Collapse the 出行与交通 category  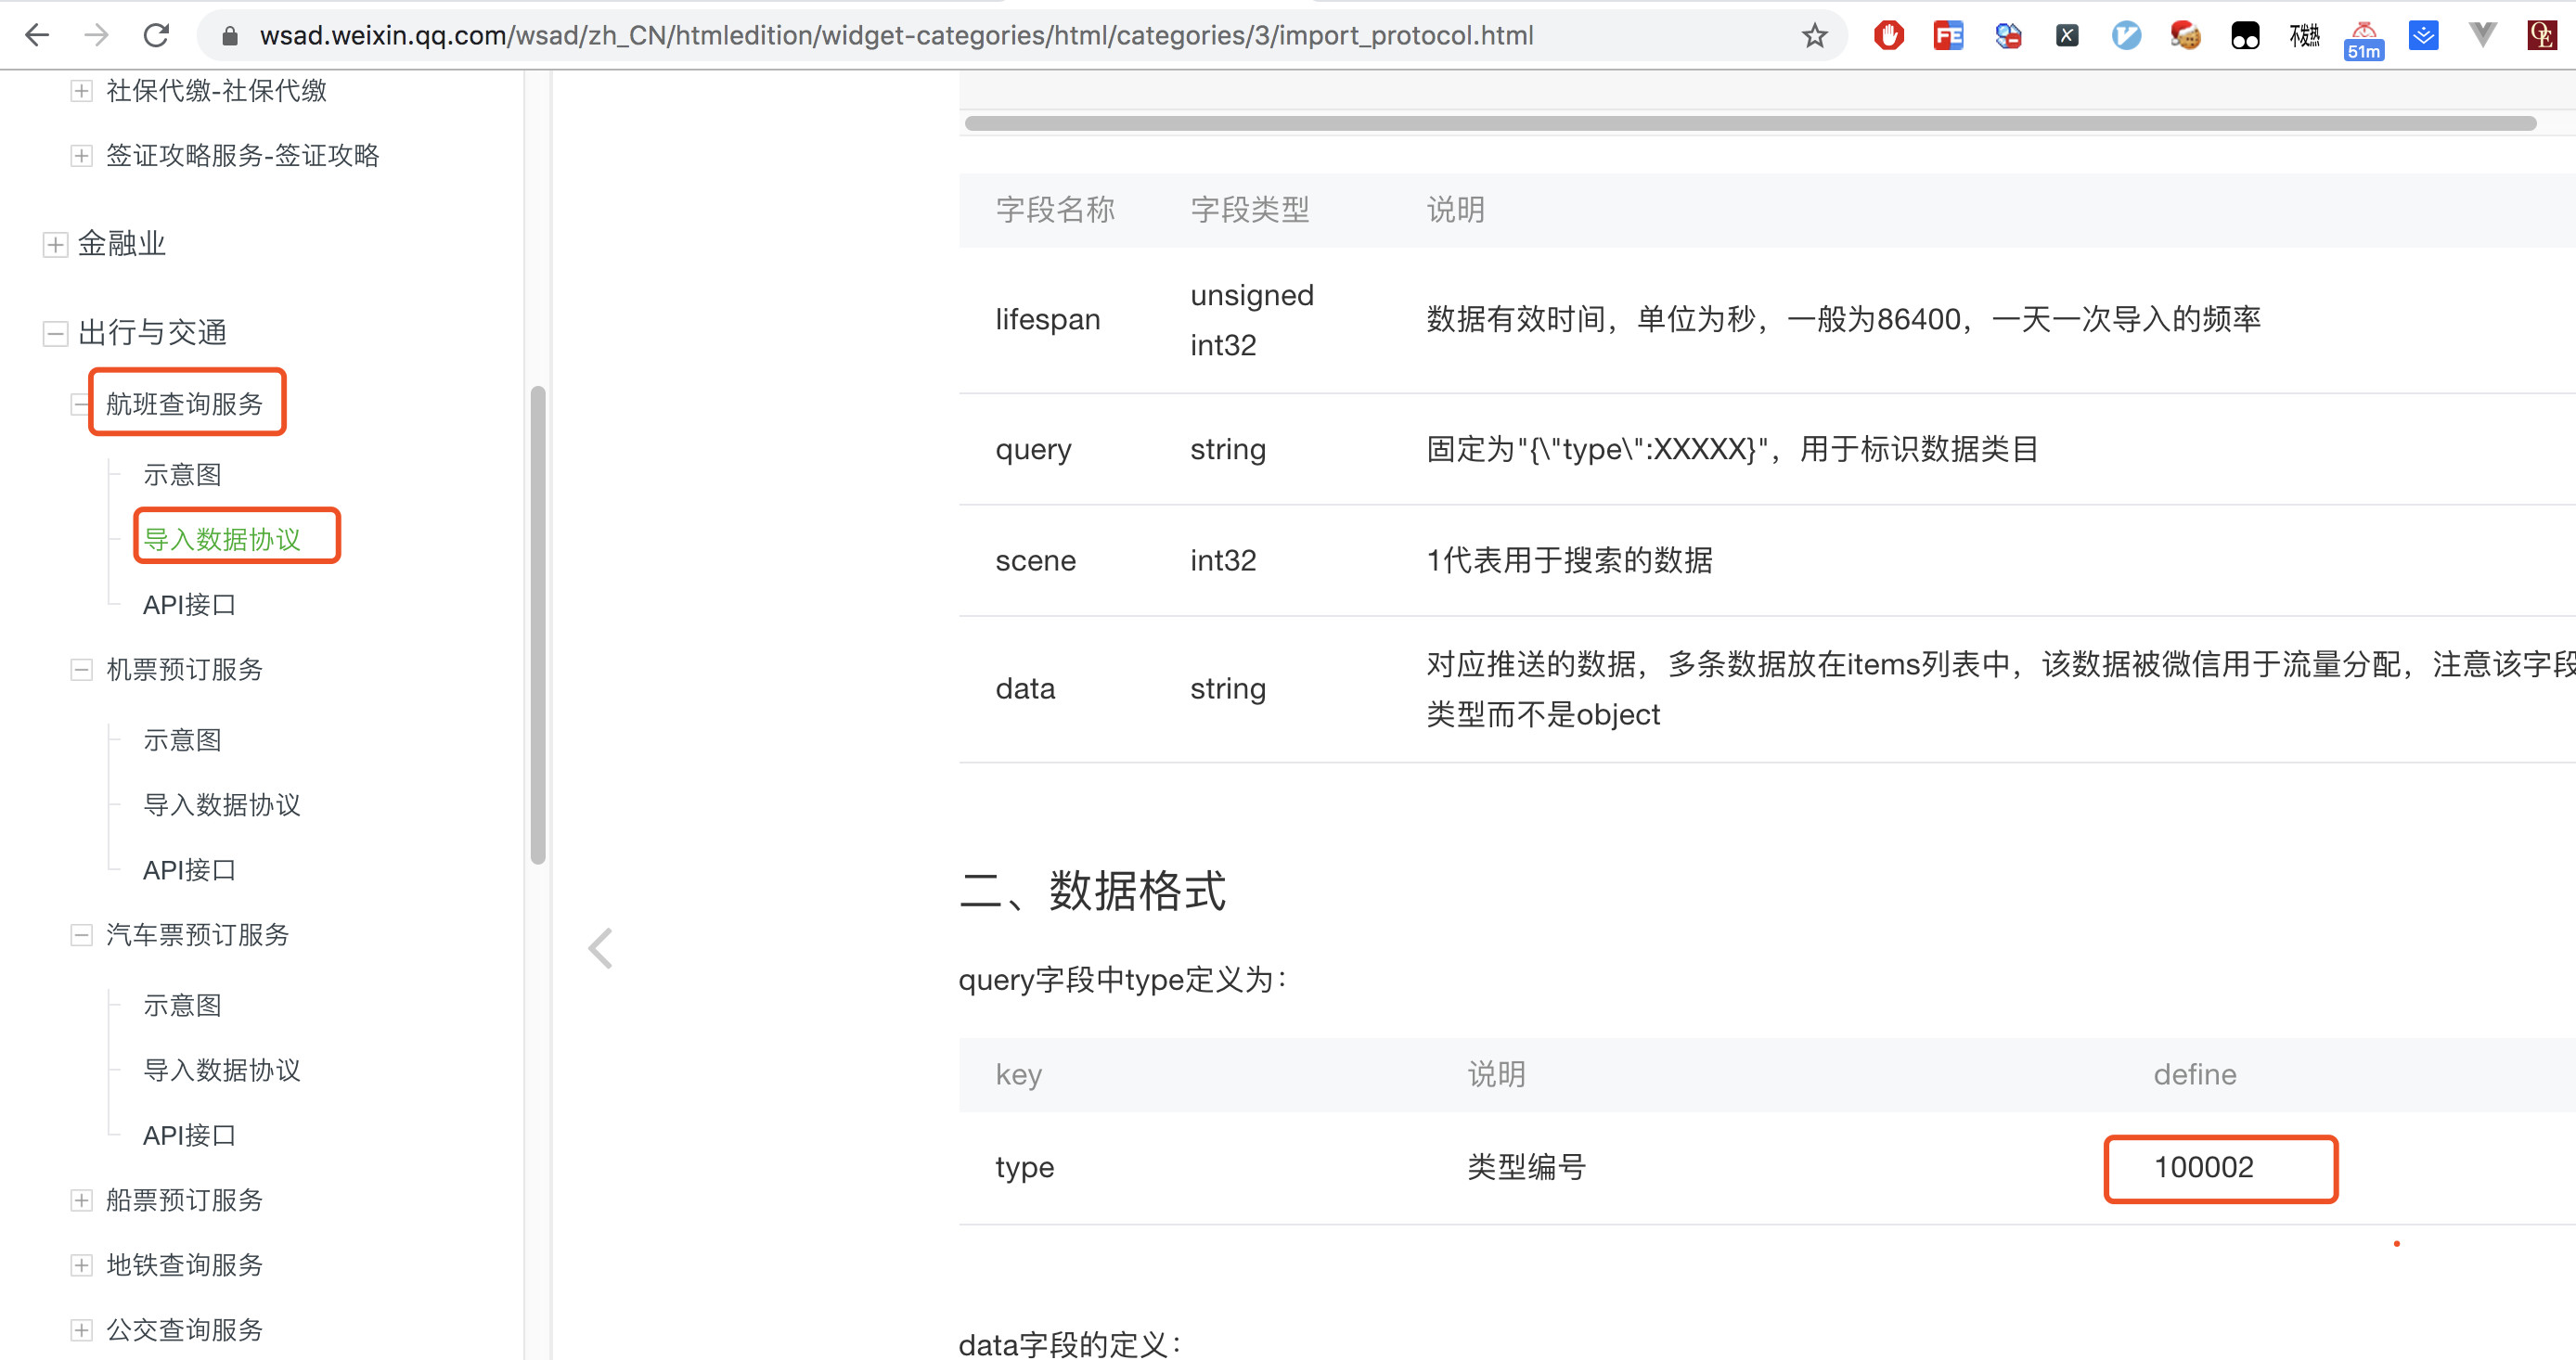[55, 333]
